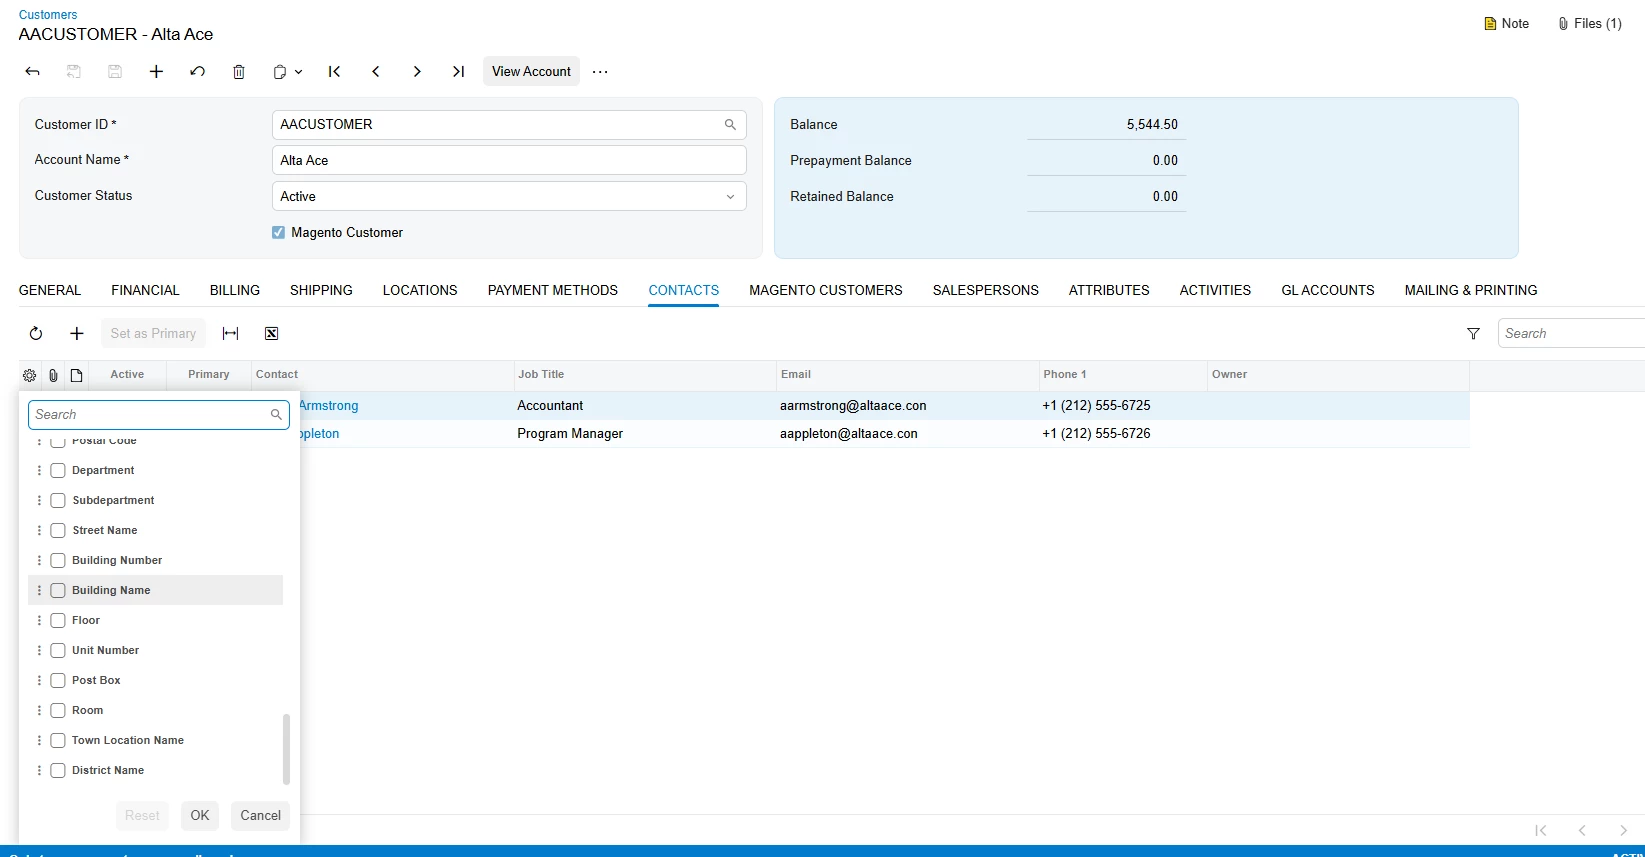Viewport: 1645px width, 857px height.
Task: Go to first record icon
Action: [x=335, y=72]
